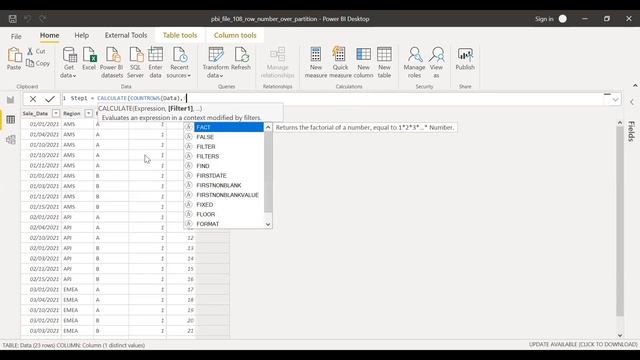This screenshot has height=360, width=640.
Task: Expand the Fields pane
Action: (632, 102)
